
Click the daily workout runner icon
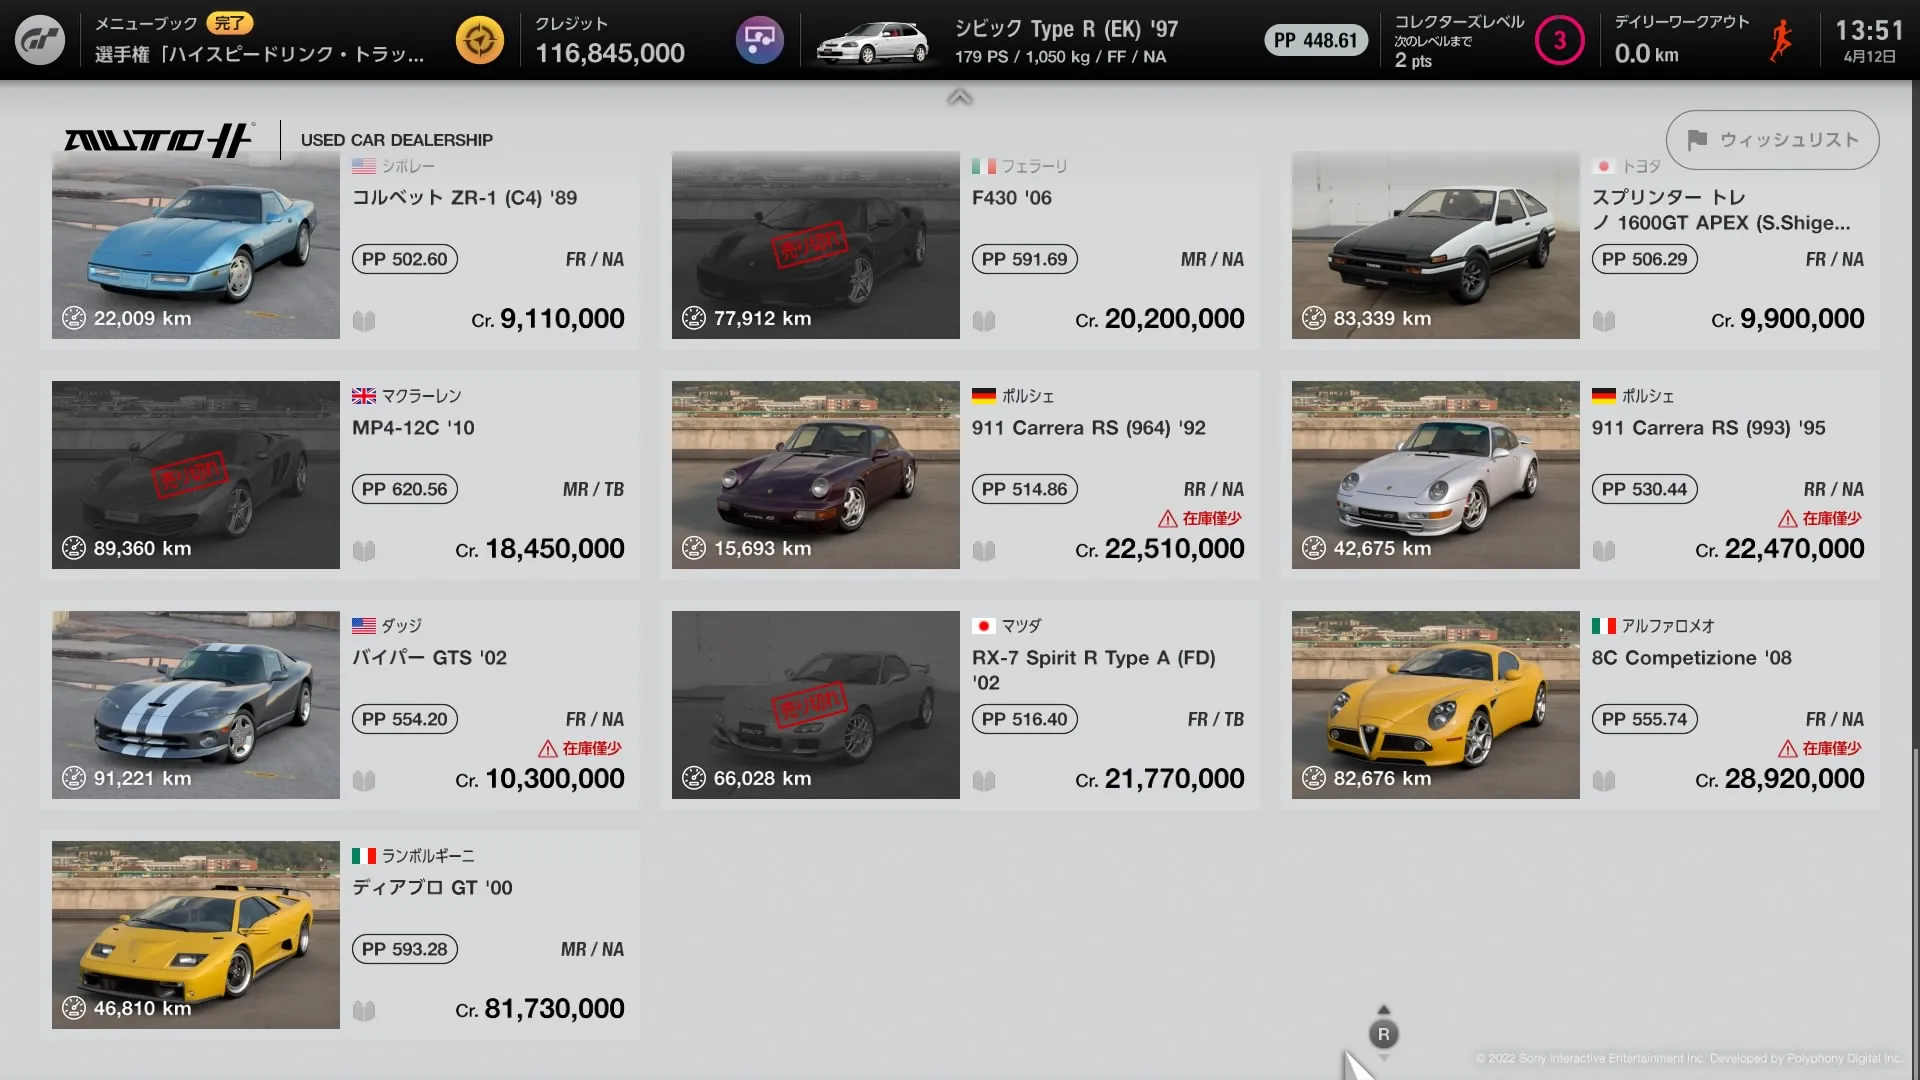pos(1781,40)
